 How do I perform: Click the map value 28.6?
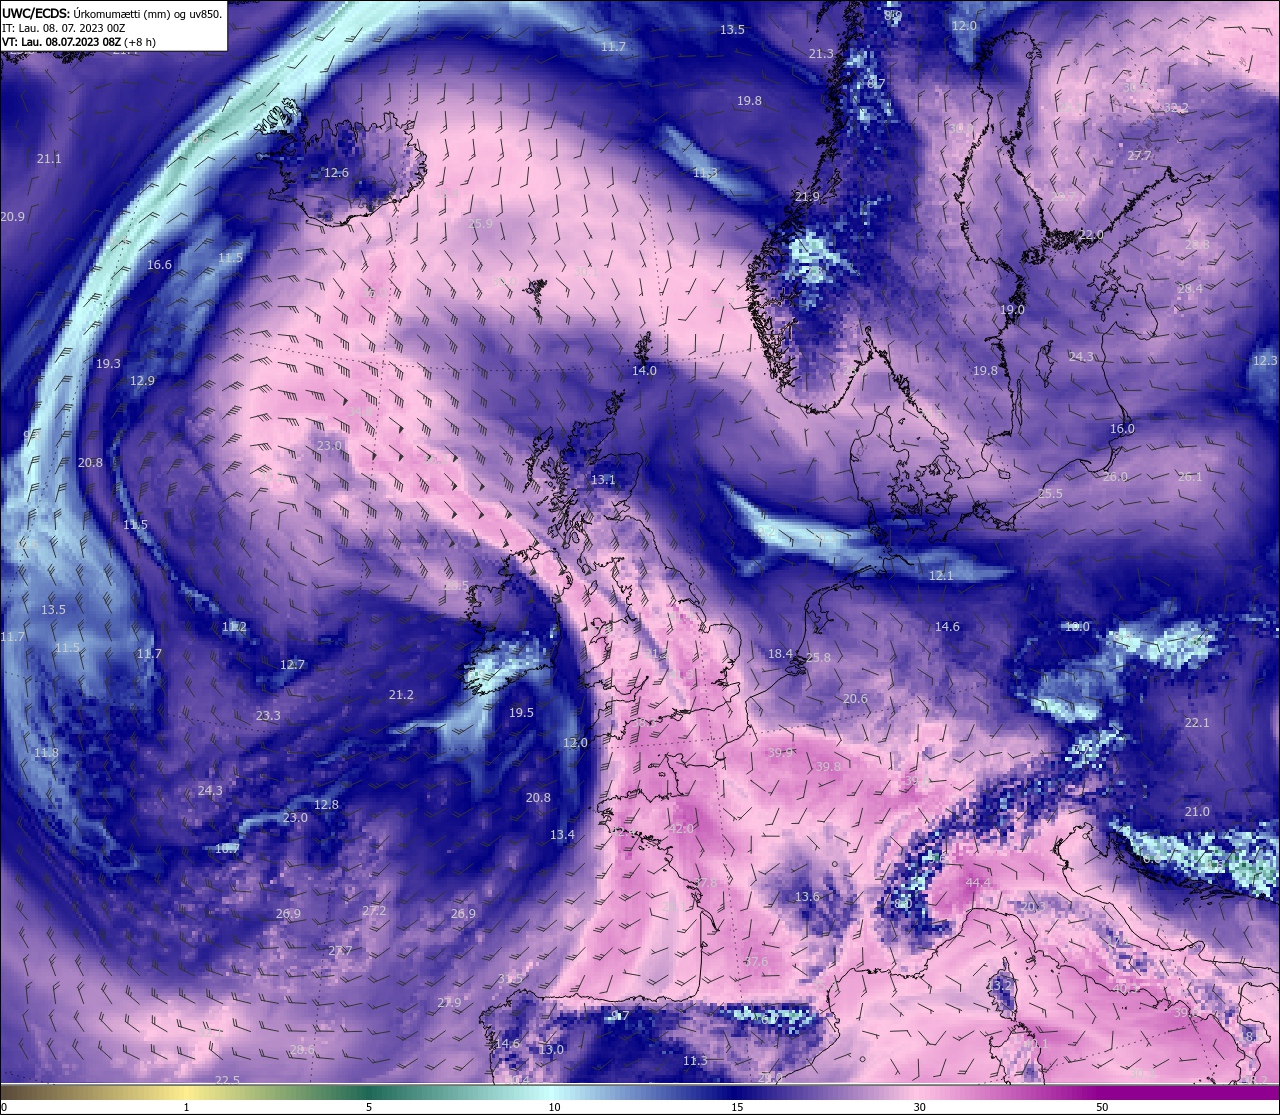302,1050
